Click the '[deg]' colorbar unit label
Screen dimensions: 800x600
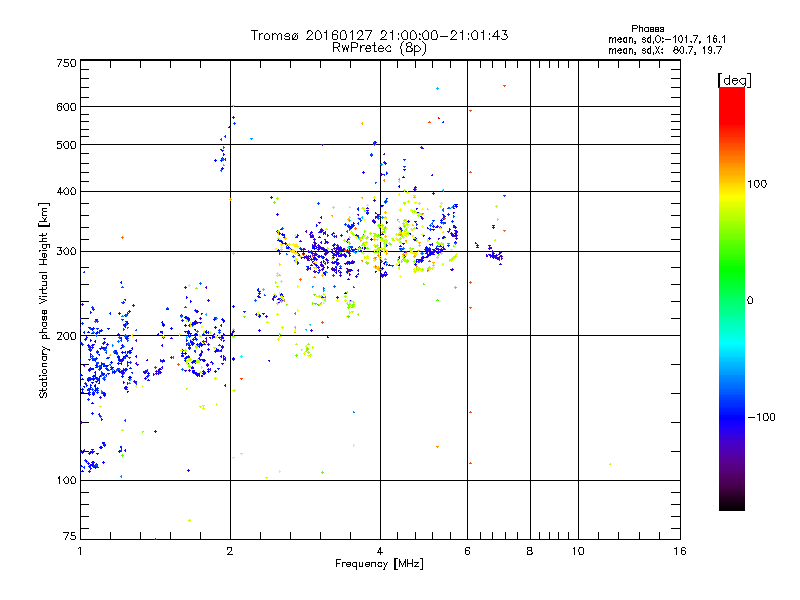point(734,80)
